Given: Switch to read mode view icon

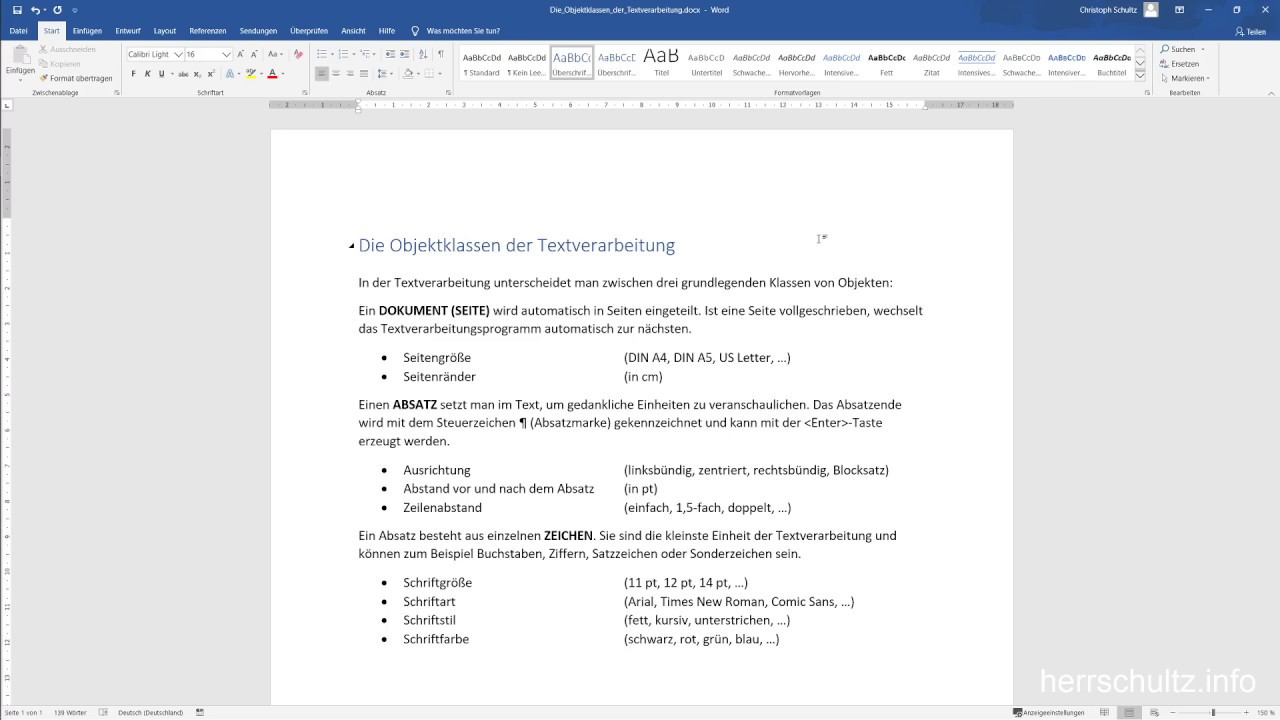Looking at the screenshot, I should coord(1104,712).
